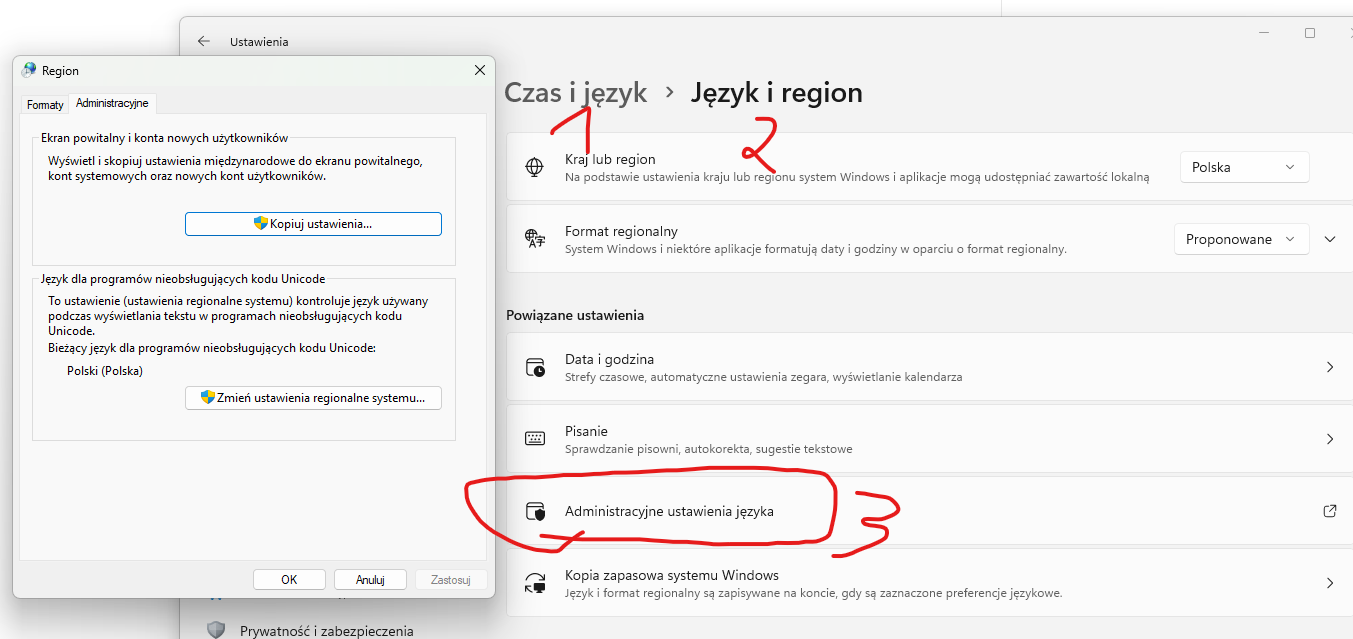The width and height of the screenshot is (1353, 639).
Task: Confirm the Region dialog with OK
Action: click(x=289, y=579)
